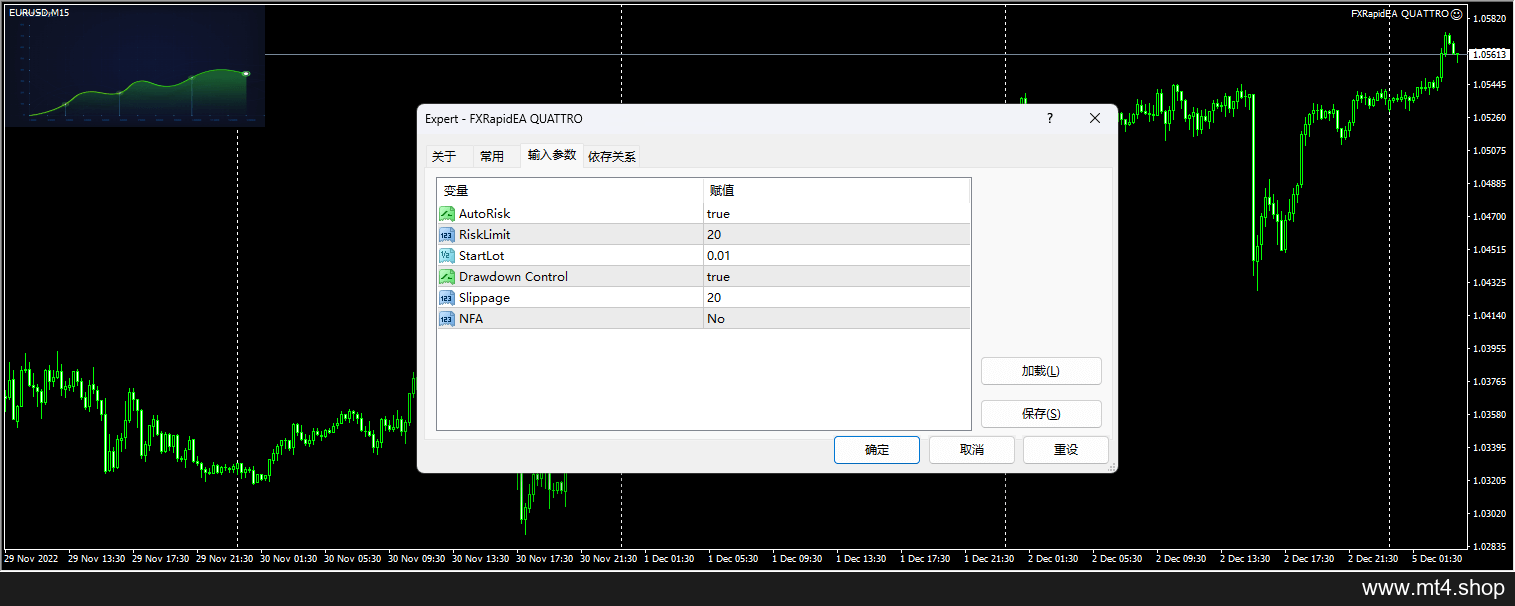Select the AutoRisk variable name

coord(485,214)
